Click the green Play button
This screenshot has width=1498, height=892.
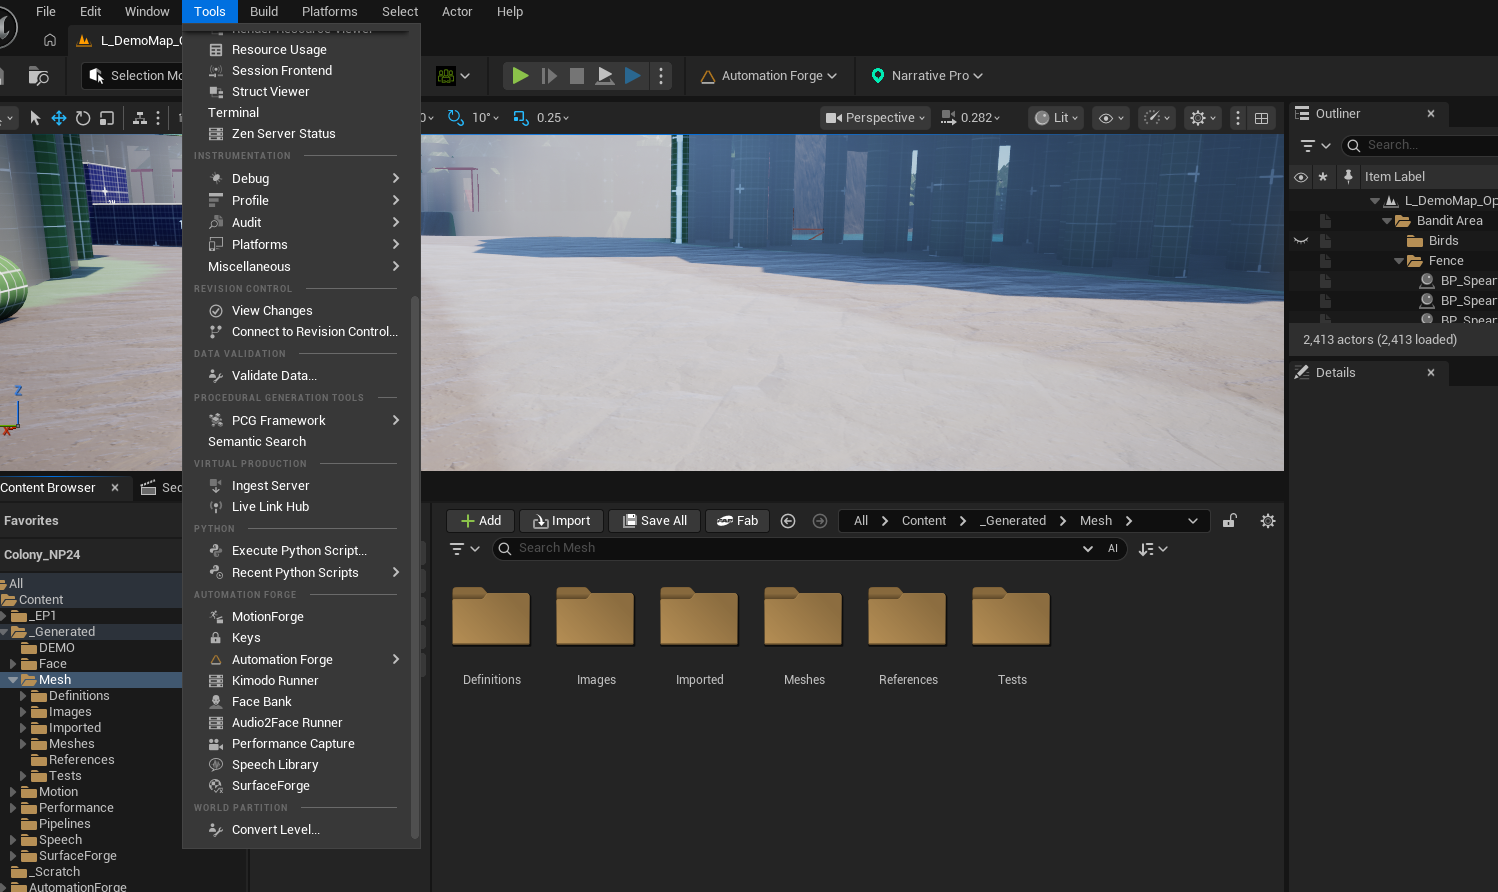520,75
